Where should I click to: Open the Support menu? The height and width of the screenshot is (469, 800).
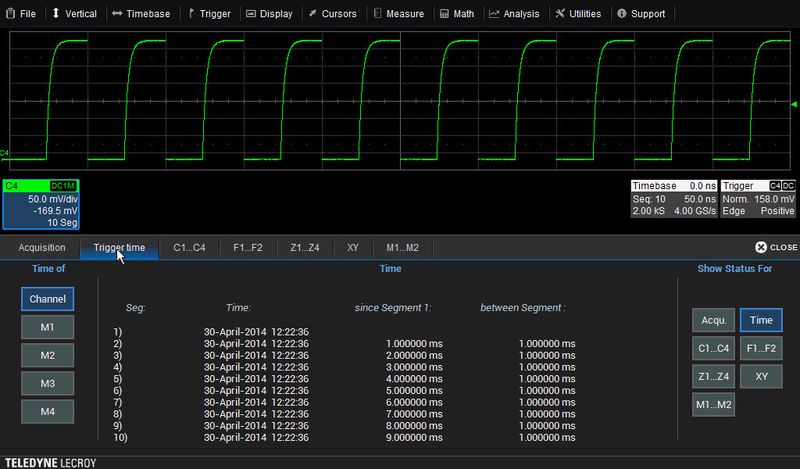pyautogui.click(x=641, y=14)
